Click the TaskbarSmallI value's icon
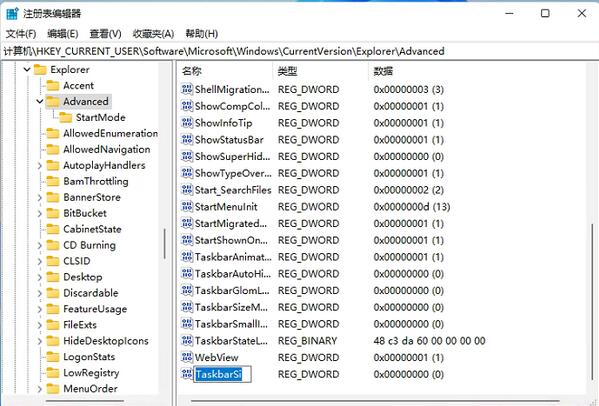Image resolution: width=599 pixels, height=406 pixels. pyautogui.click(x=187, y=324)
